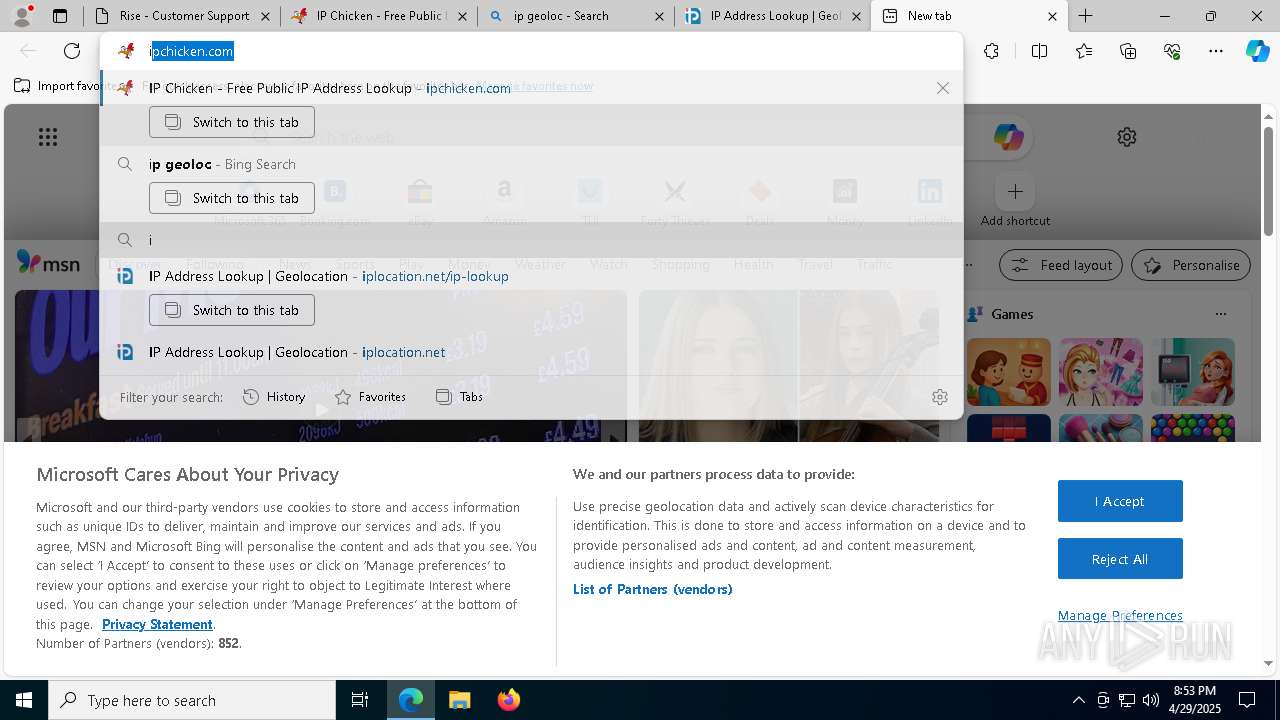Toggle split screen view
The width and height of the screenshot is (1280, 720).
click(x=1039, y=51)
